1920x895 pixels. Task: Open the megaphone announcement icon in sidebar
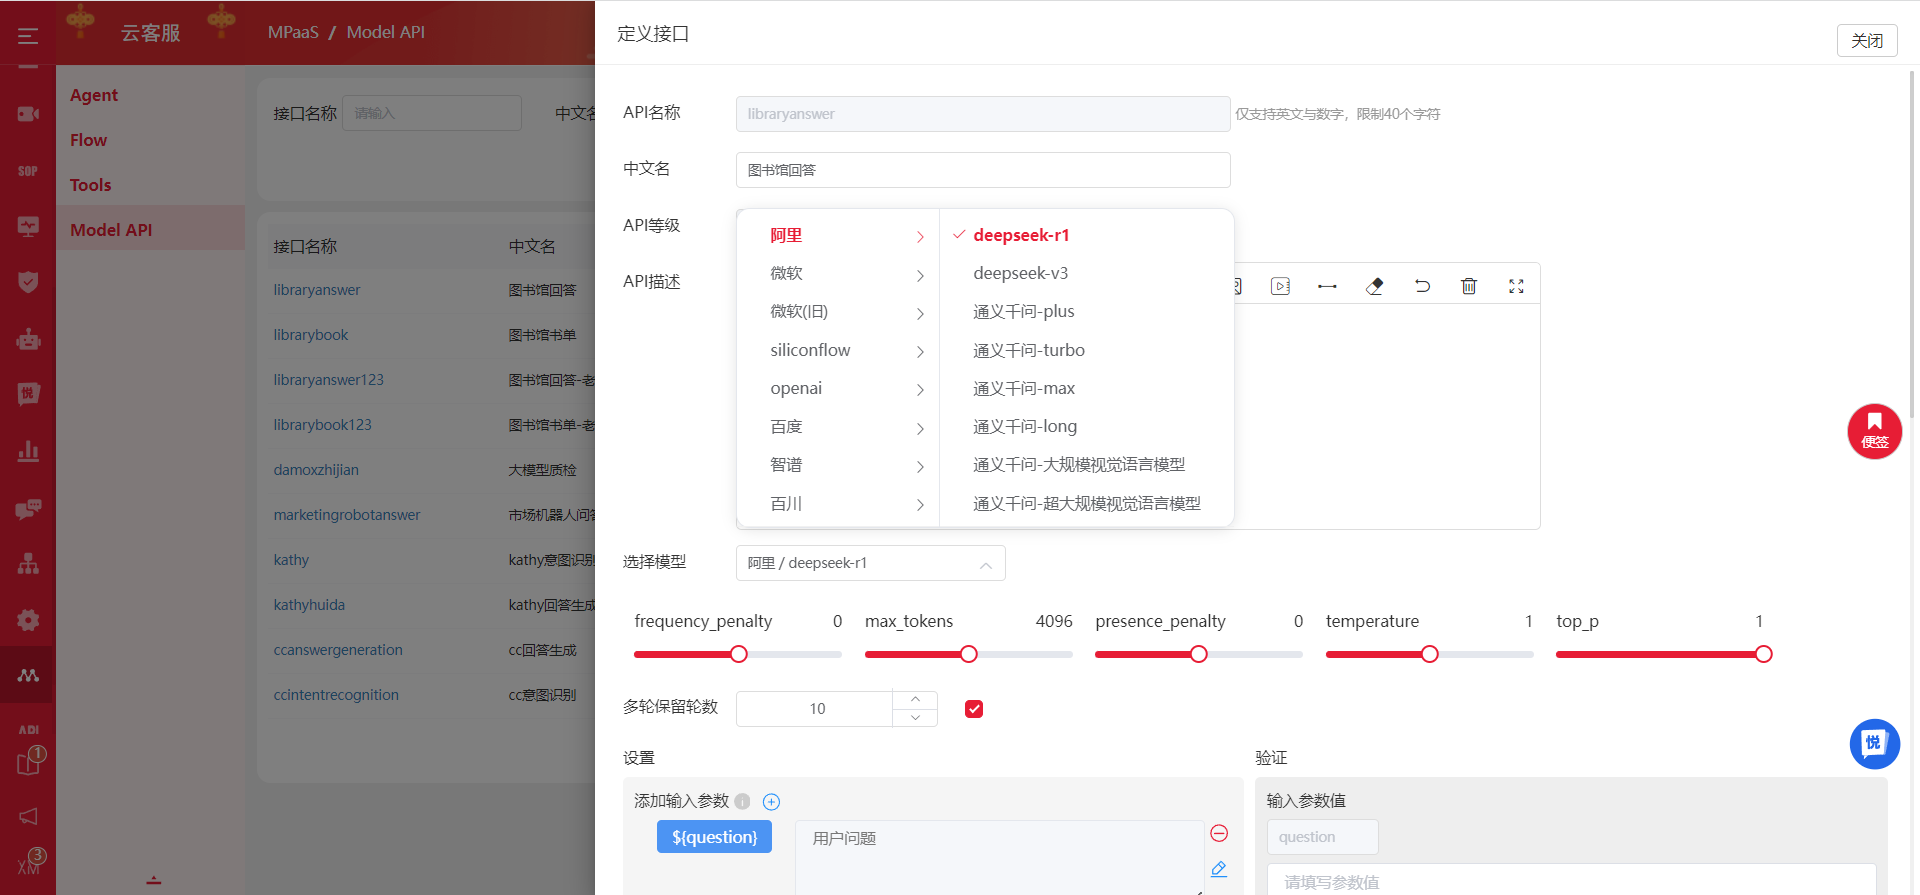(28, 816)
